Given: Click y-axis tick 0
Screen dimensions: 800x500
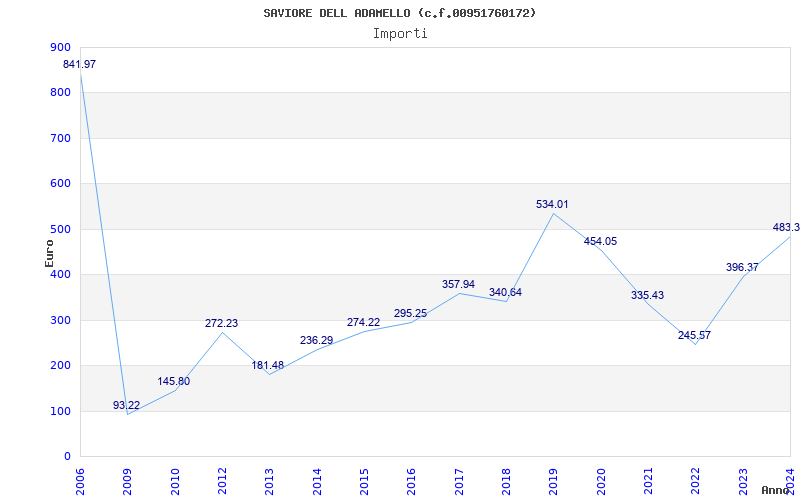Looking at the screenshot, I should pos(67,457).
